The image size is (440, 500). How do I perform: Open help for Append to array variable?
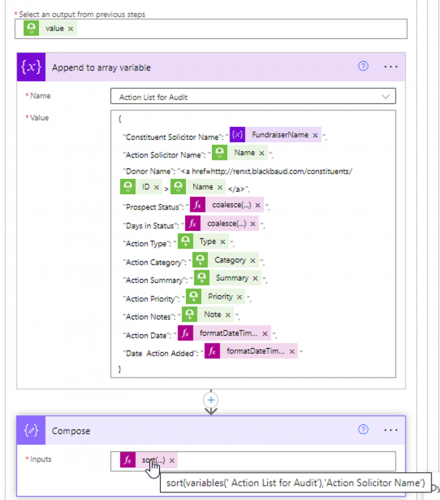[x=363, y=66]
